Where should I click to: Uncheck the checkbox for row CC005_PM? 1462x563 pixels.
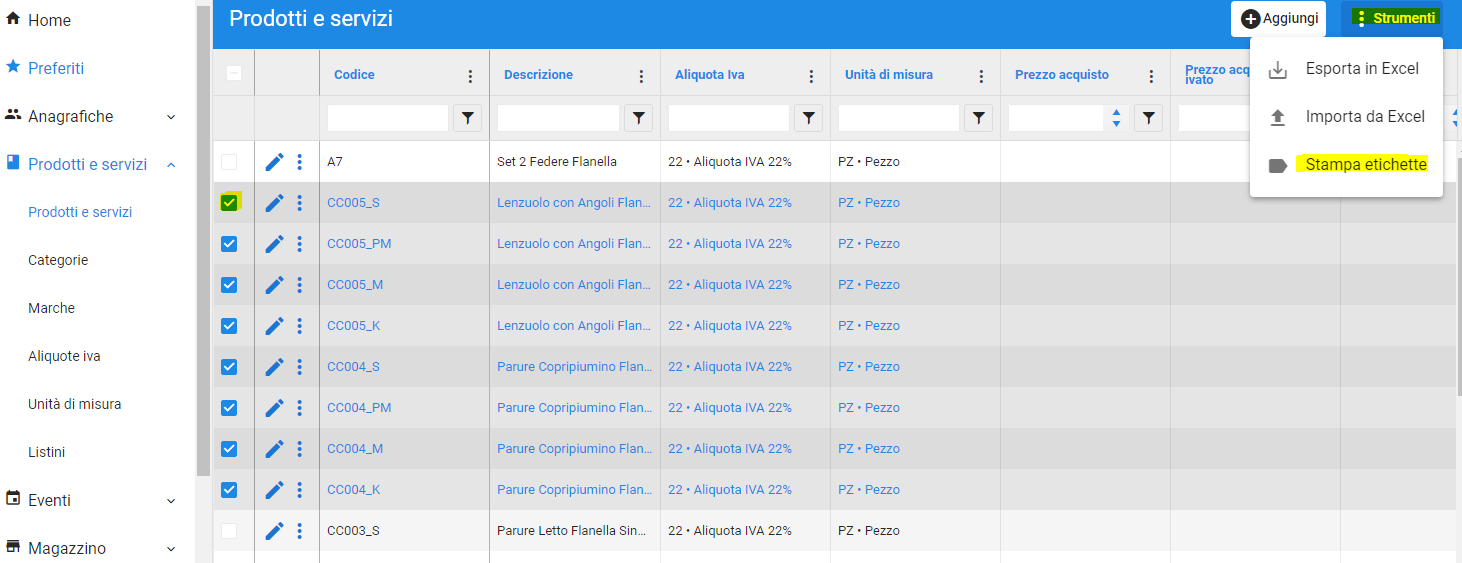229,244
